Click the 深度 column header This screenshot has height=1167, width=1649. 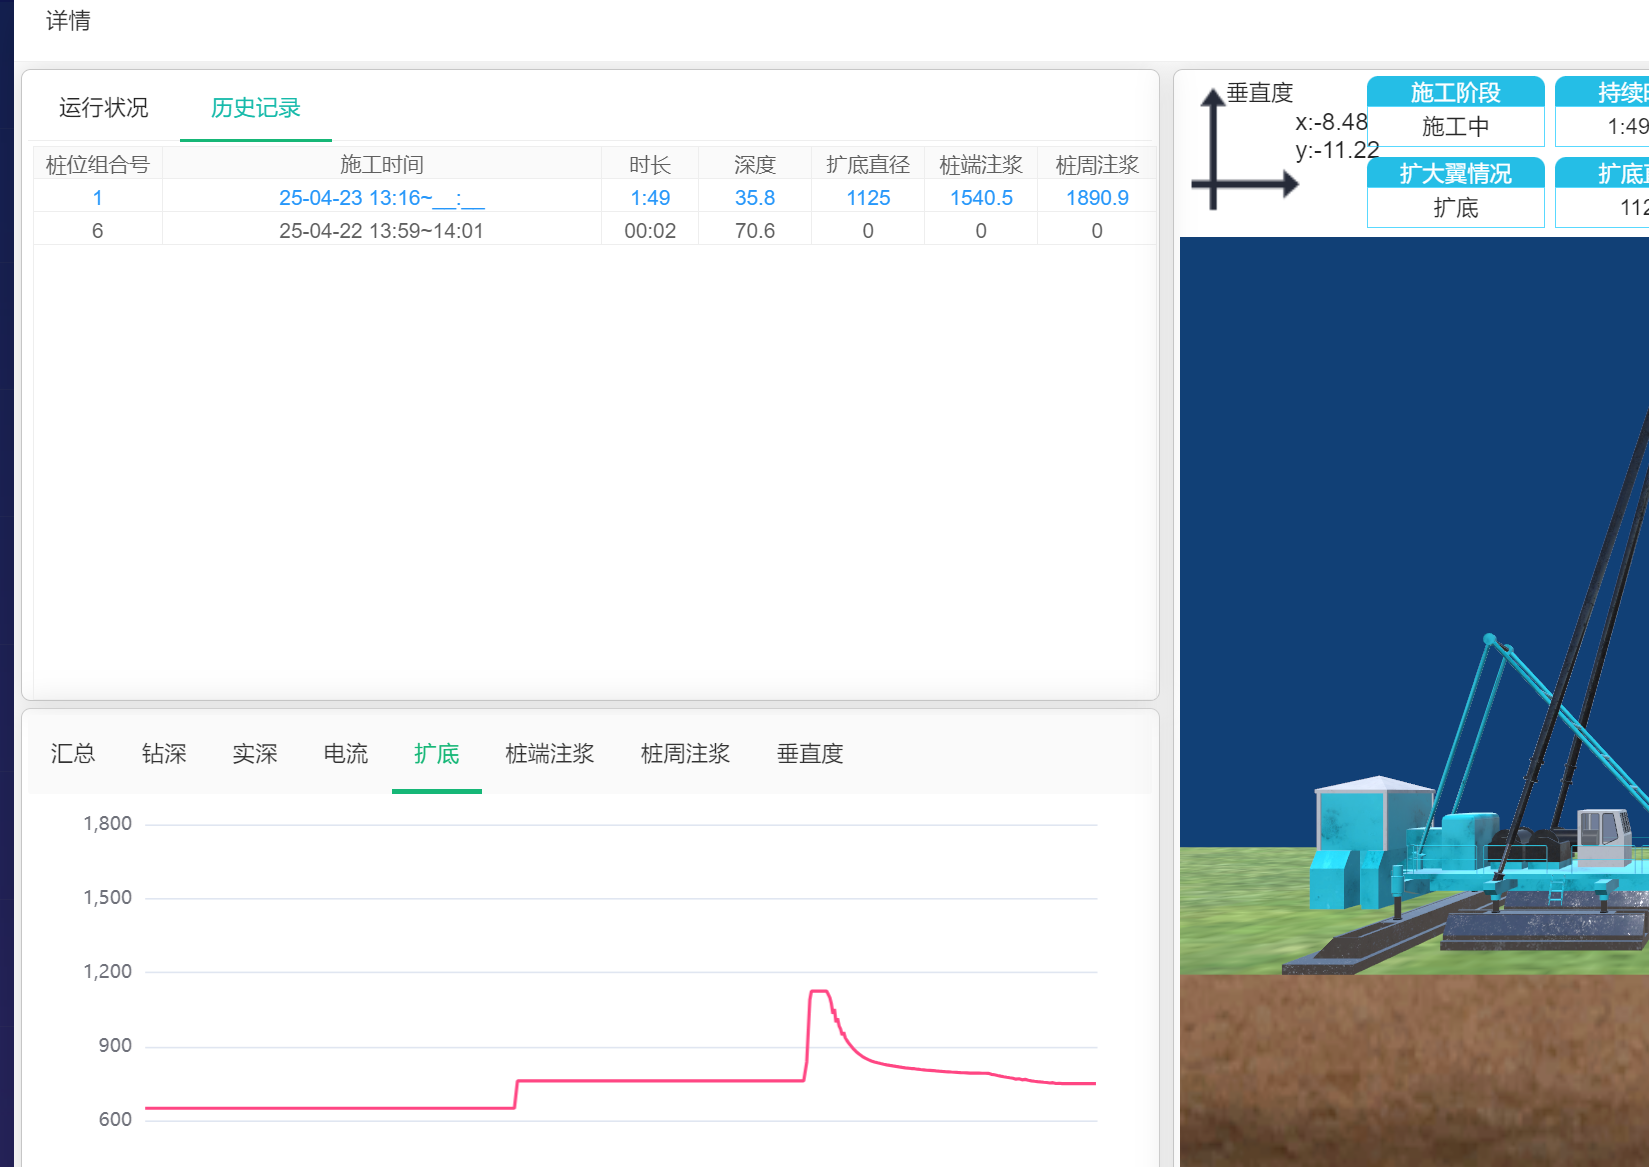pyautogui.click(x=754, y=165)
